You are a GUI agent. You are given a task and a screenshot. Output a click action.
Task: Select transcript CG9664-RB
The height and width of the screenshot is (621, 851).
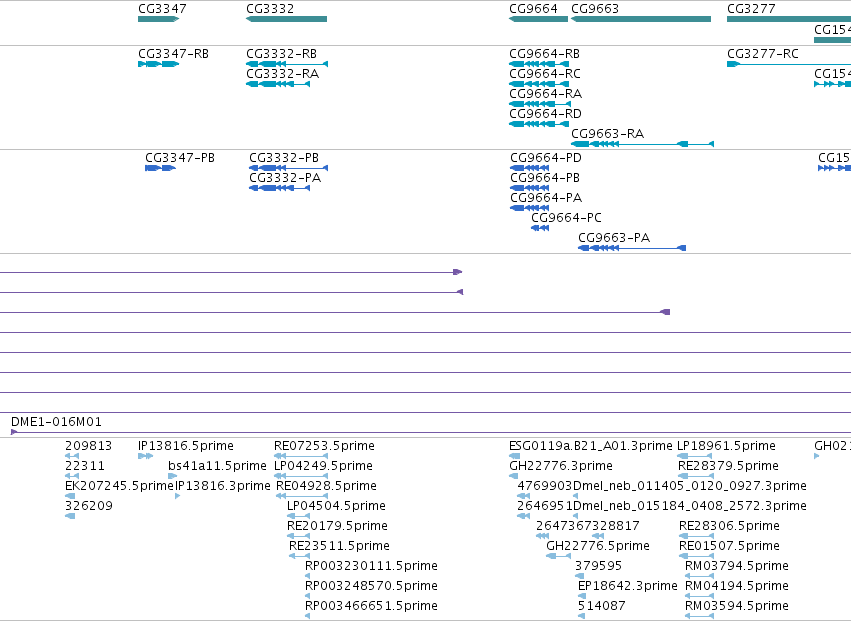click(x=539, y=64)
